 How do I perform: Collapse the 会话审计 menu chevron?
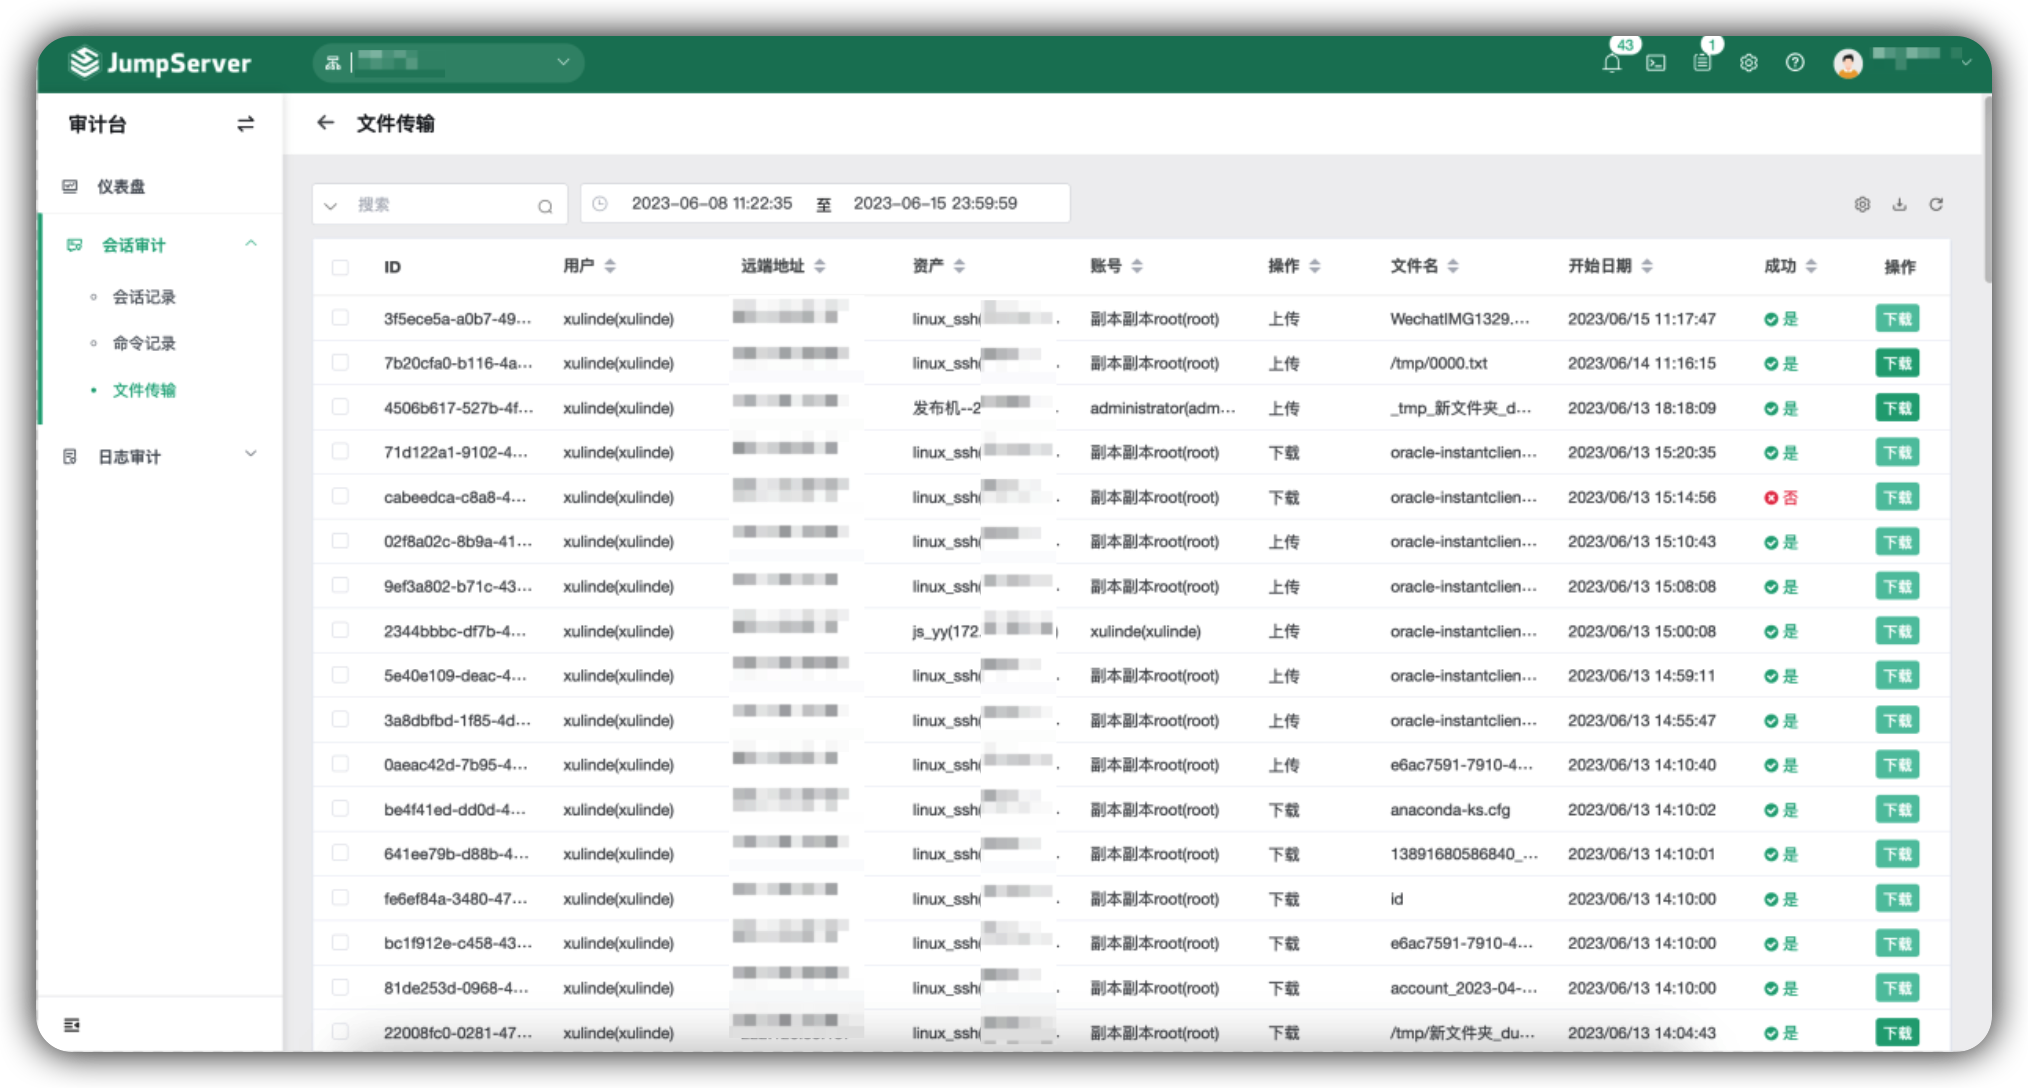click(x=251, y=244)
